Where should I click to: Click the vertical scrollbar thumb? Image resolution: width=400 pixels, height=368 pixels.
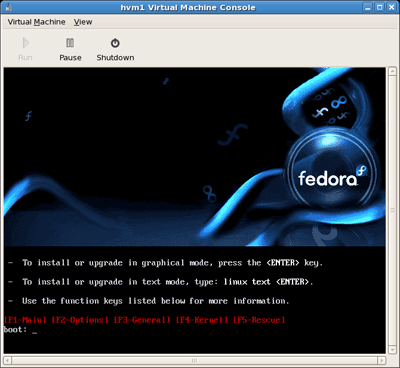tap(392, 211)
